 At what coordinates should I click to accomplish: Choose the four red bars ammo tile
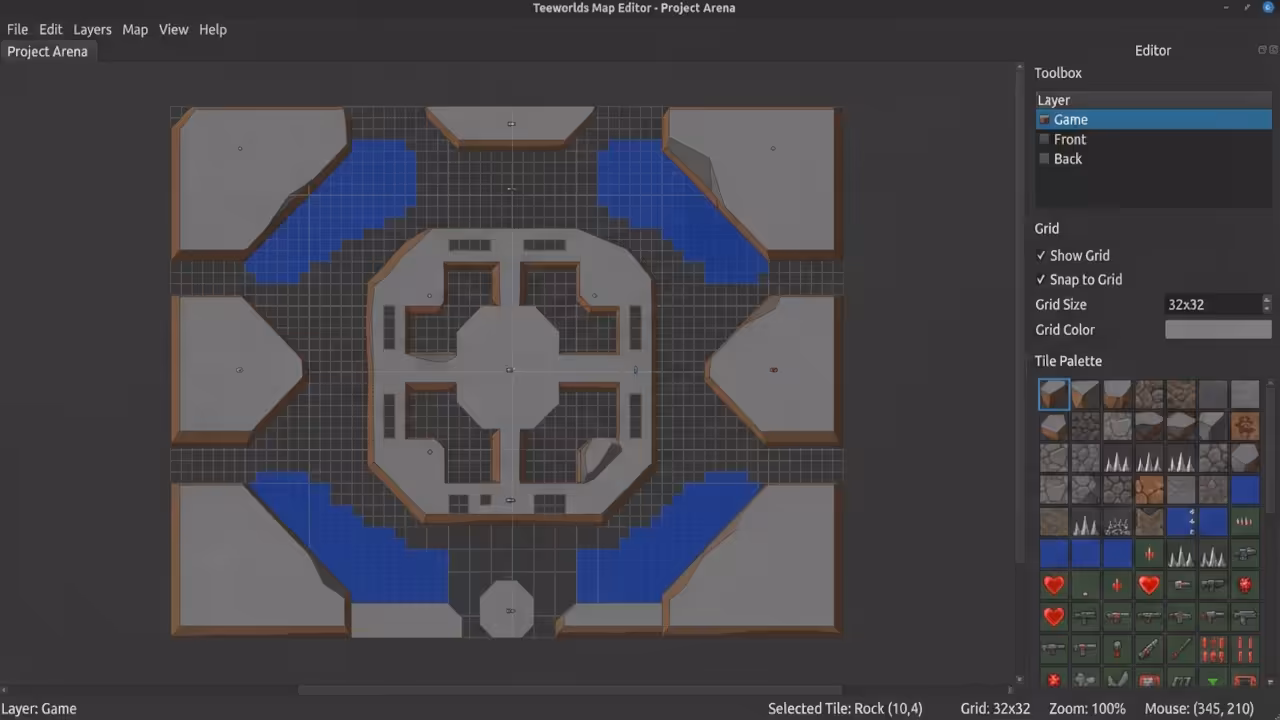click(1245, 649)
